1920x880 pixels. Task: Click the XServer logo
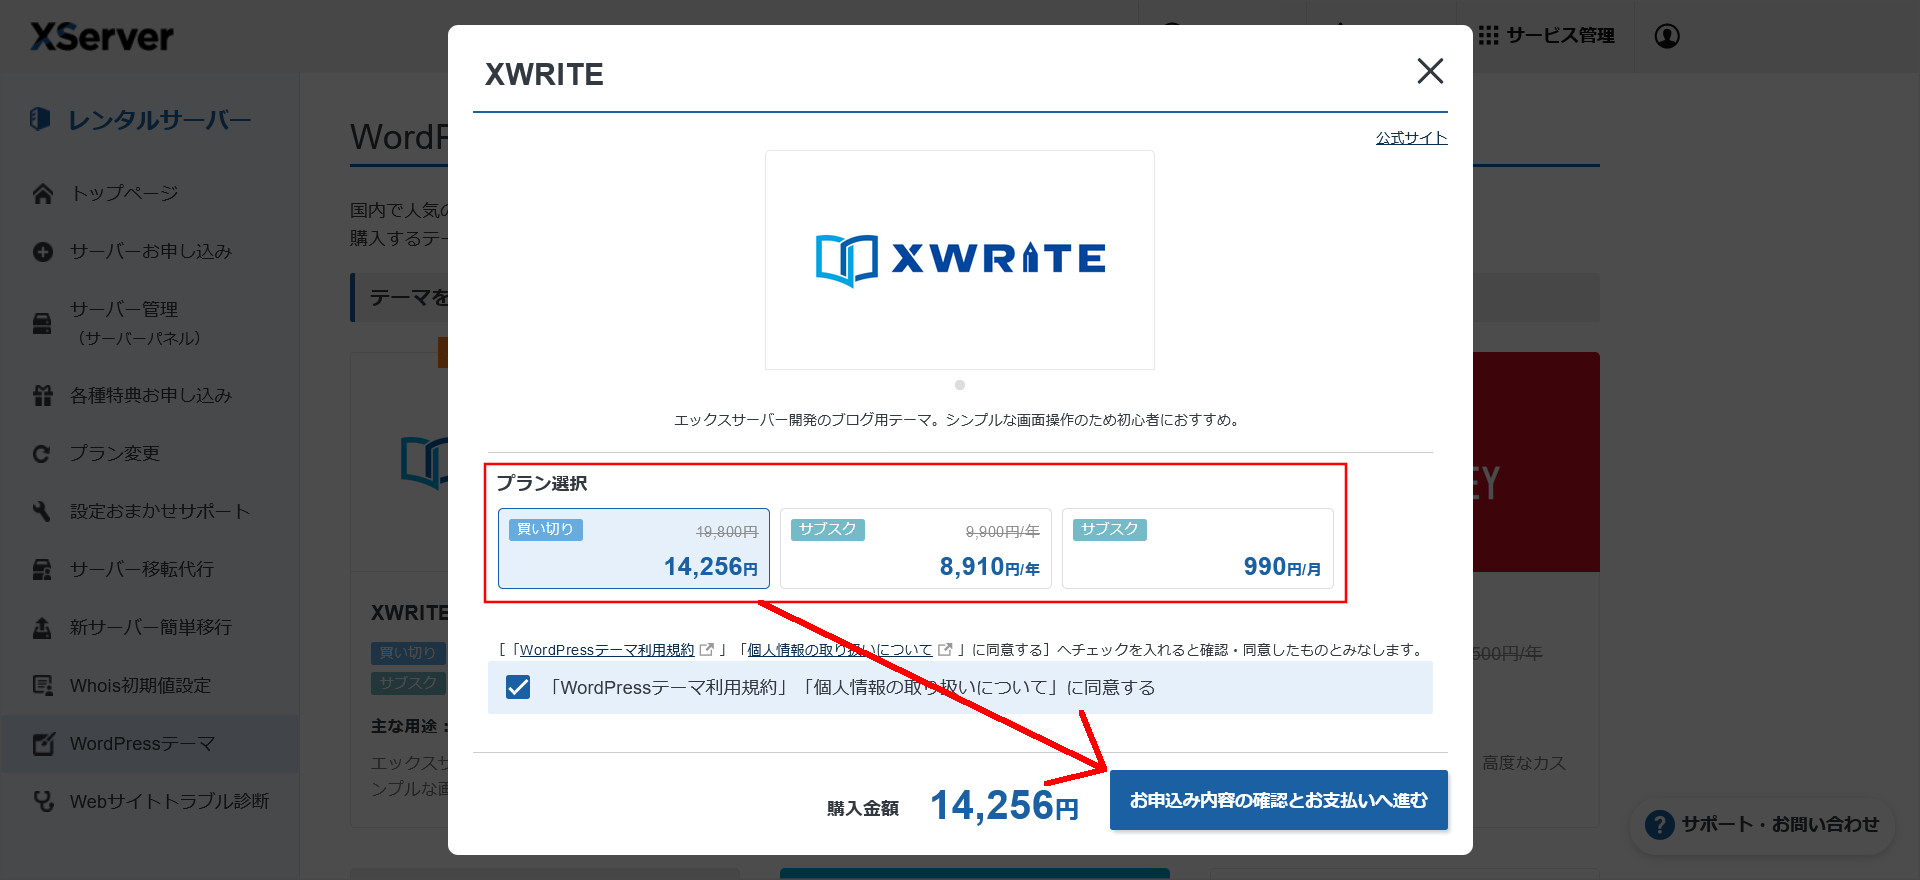click(x=102, y=37)
